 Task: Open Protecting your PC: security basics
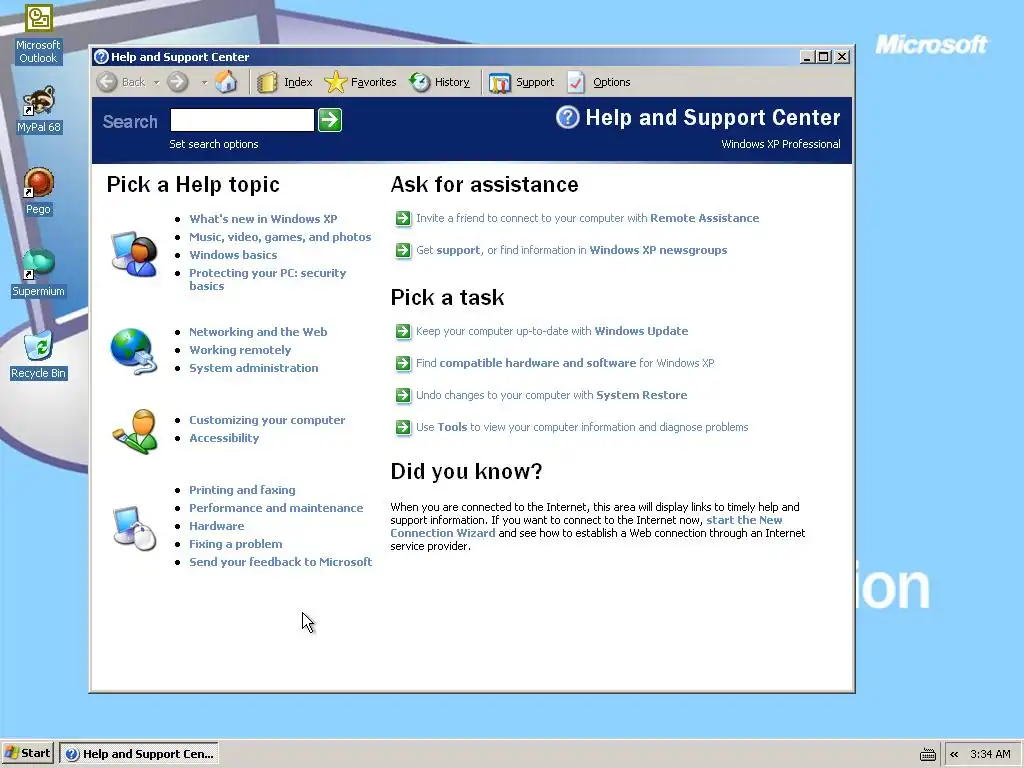click(268, 280)
